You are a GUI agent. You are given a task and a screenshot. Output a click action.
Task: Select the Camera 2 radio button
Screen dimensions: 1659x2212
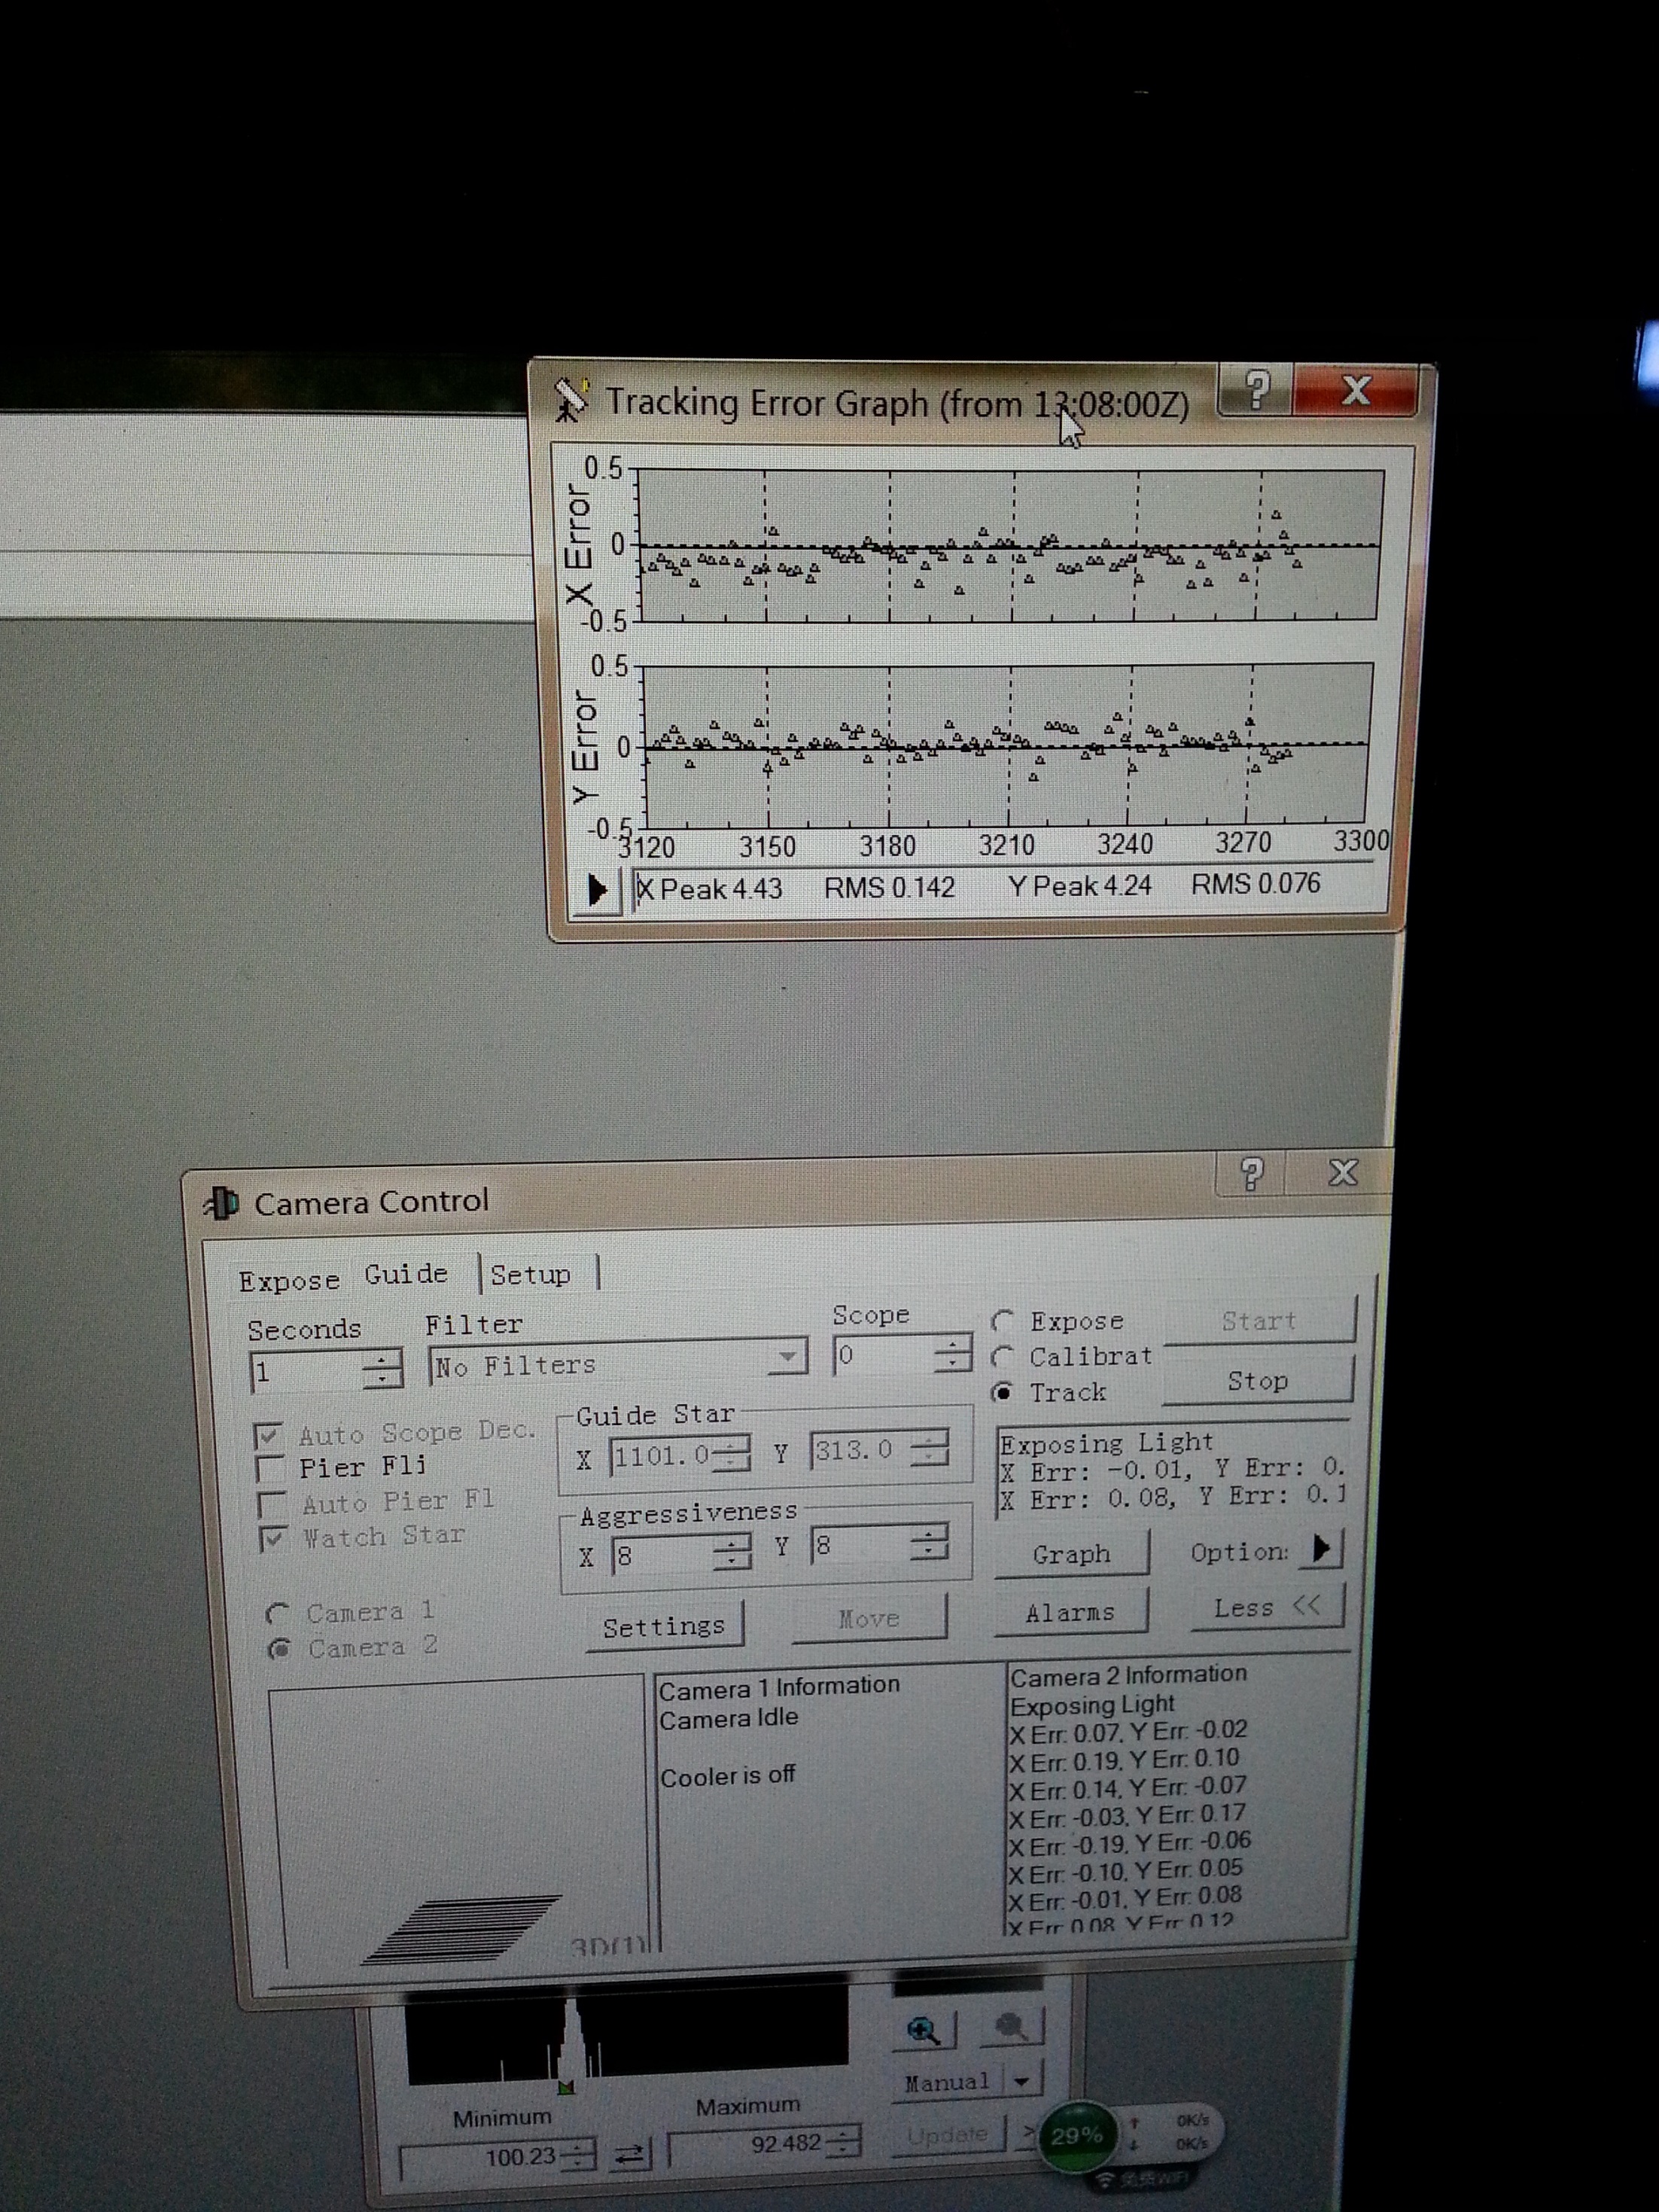click(x=280, y=1648)
